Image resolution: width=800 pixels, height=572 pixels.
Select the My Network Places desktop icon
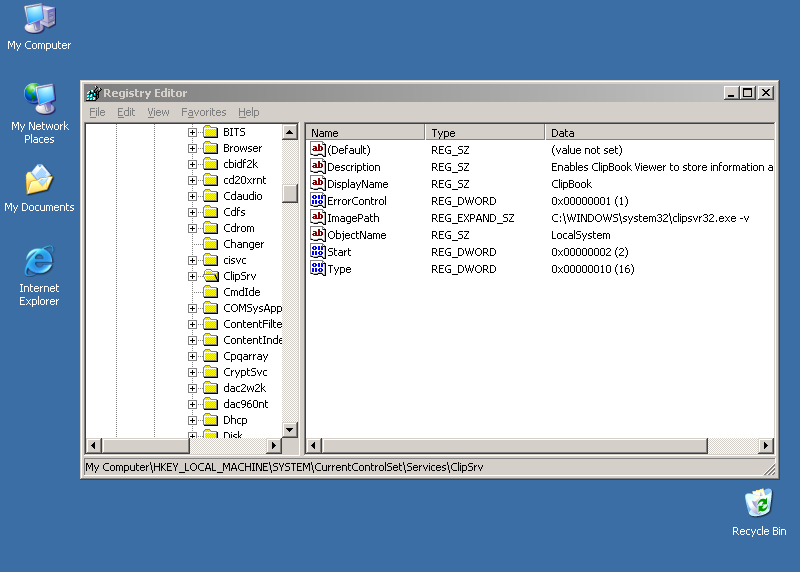(x=39, y=113)
